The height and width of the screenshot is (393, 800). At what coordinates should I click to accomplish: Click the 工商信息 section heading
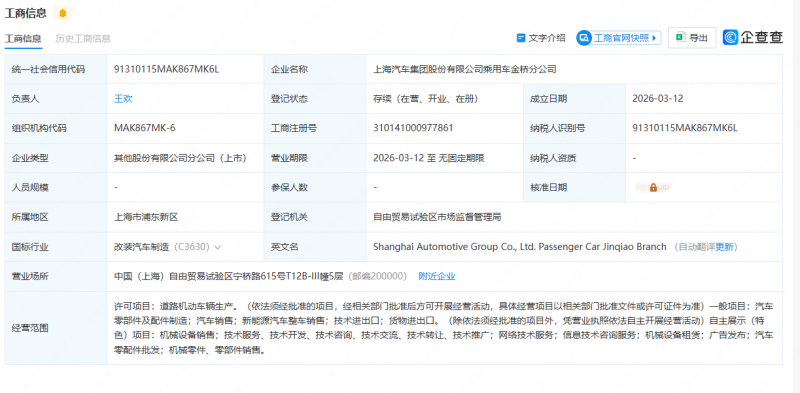(x=26, y=13)
